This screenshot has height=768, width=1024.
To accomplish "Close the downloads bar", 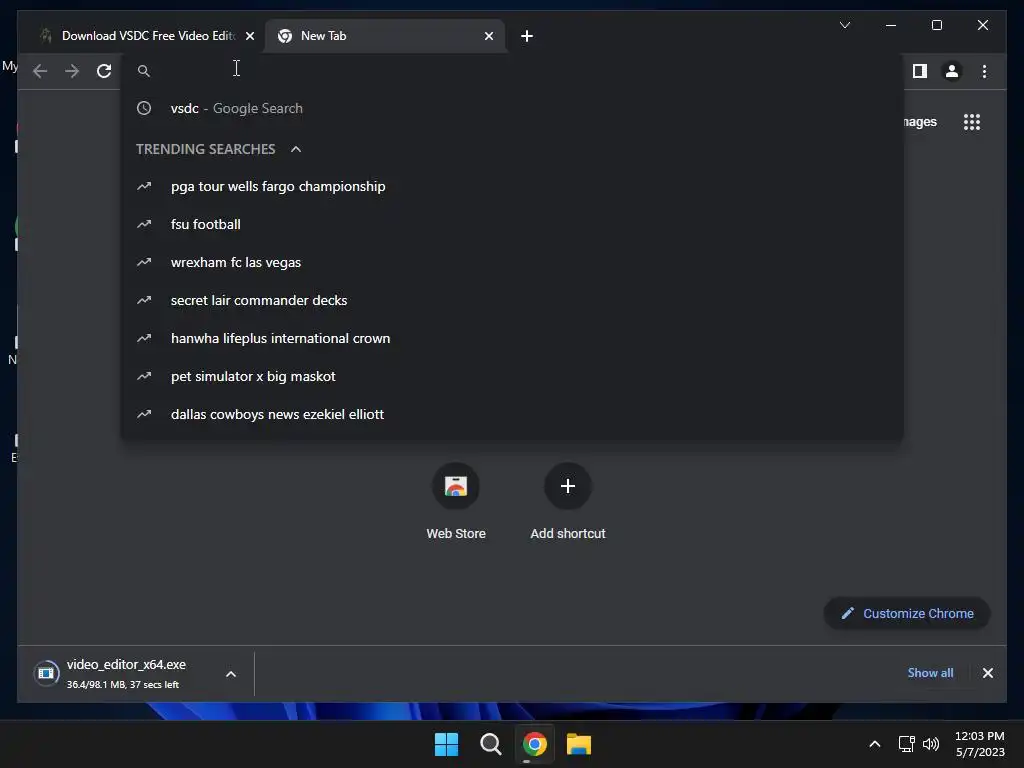I will click(987, 673).
